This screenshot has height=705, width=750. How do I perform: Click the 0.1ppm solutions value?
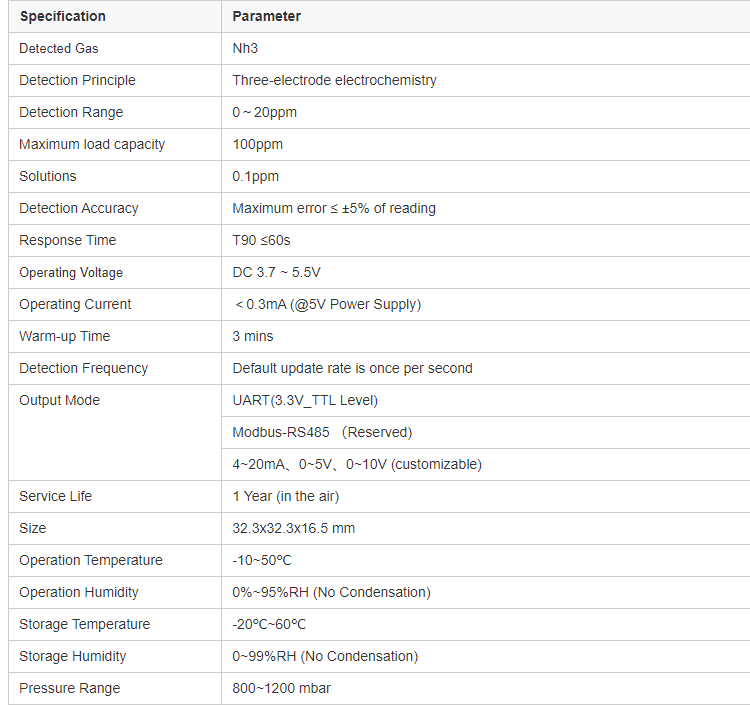click(x=255, y=176)
